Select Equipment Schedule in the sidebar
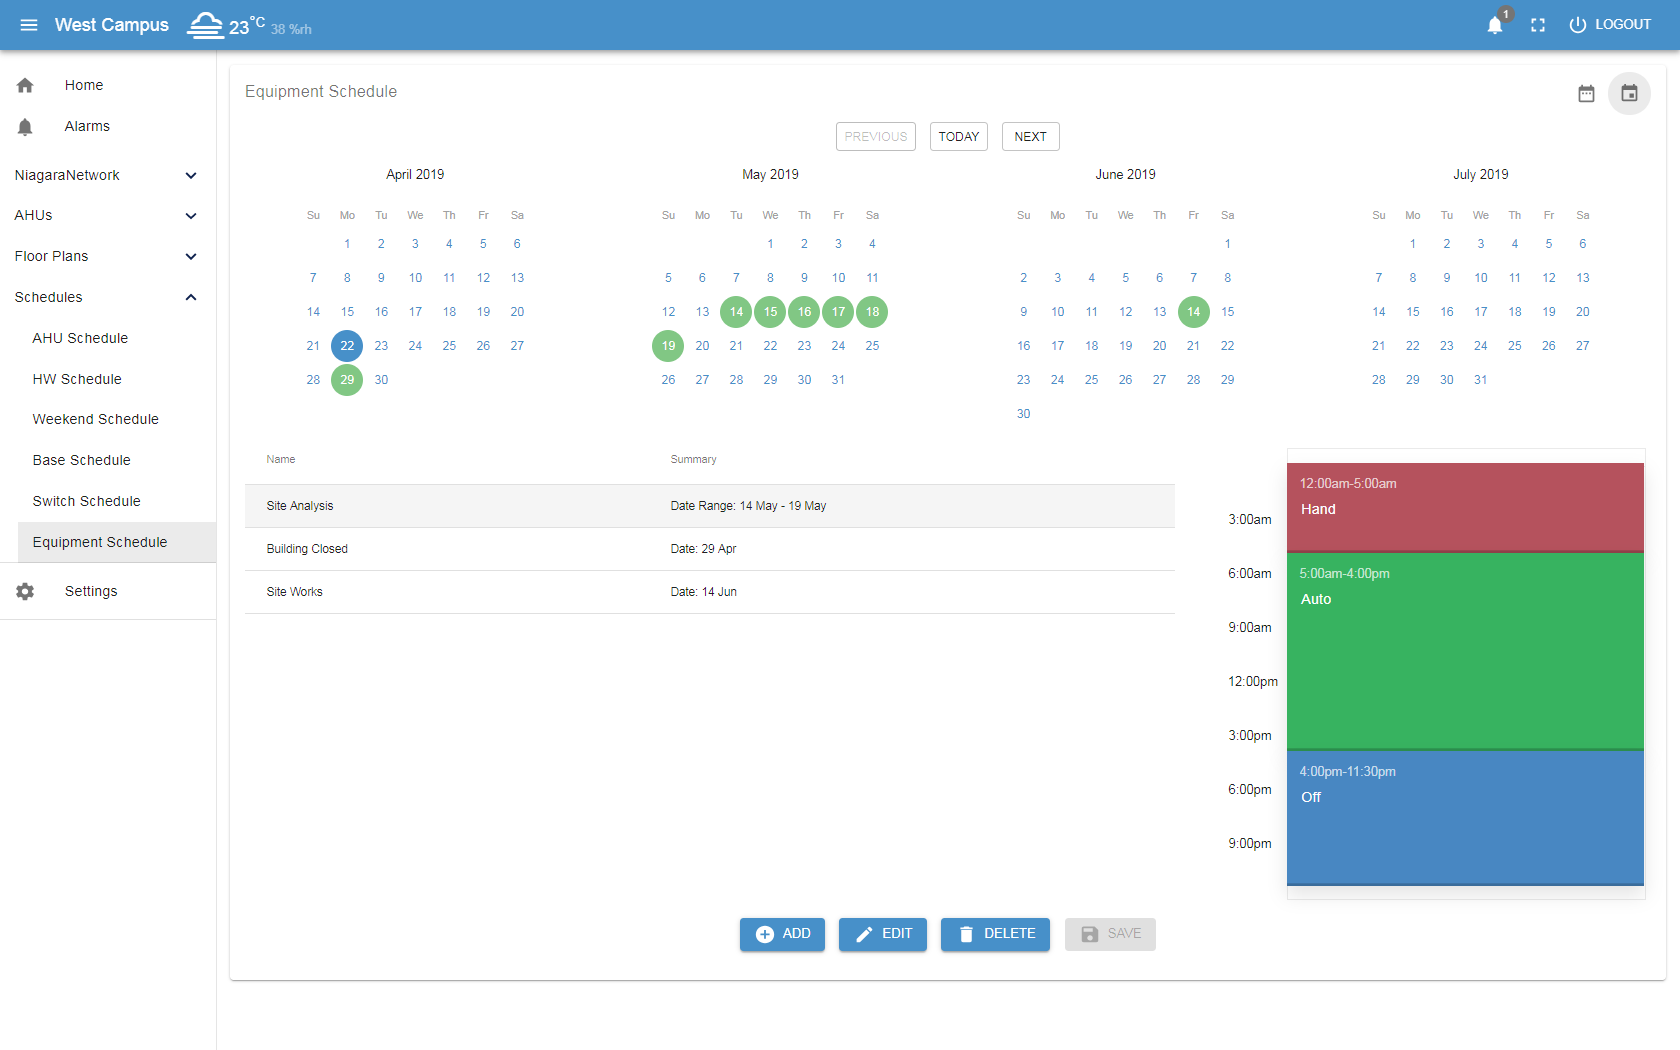Image resolution: width=1680 pixels, height=1050 pixels. click(117, 542)
